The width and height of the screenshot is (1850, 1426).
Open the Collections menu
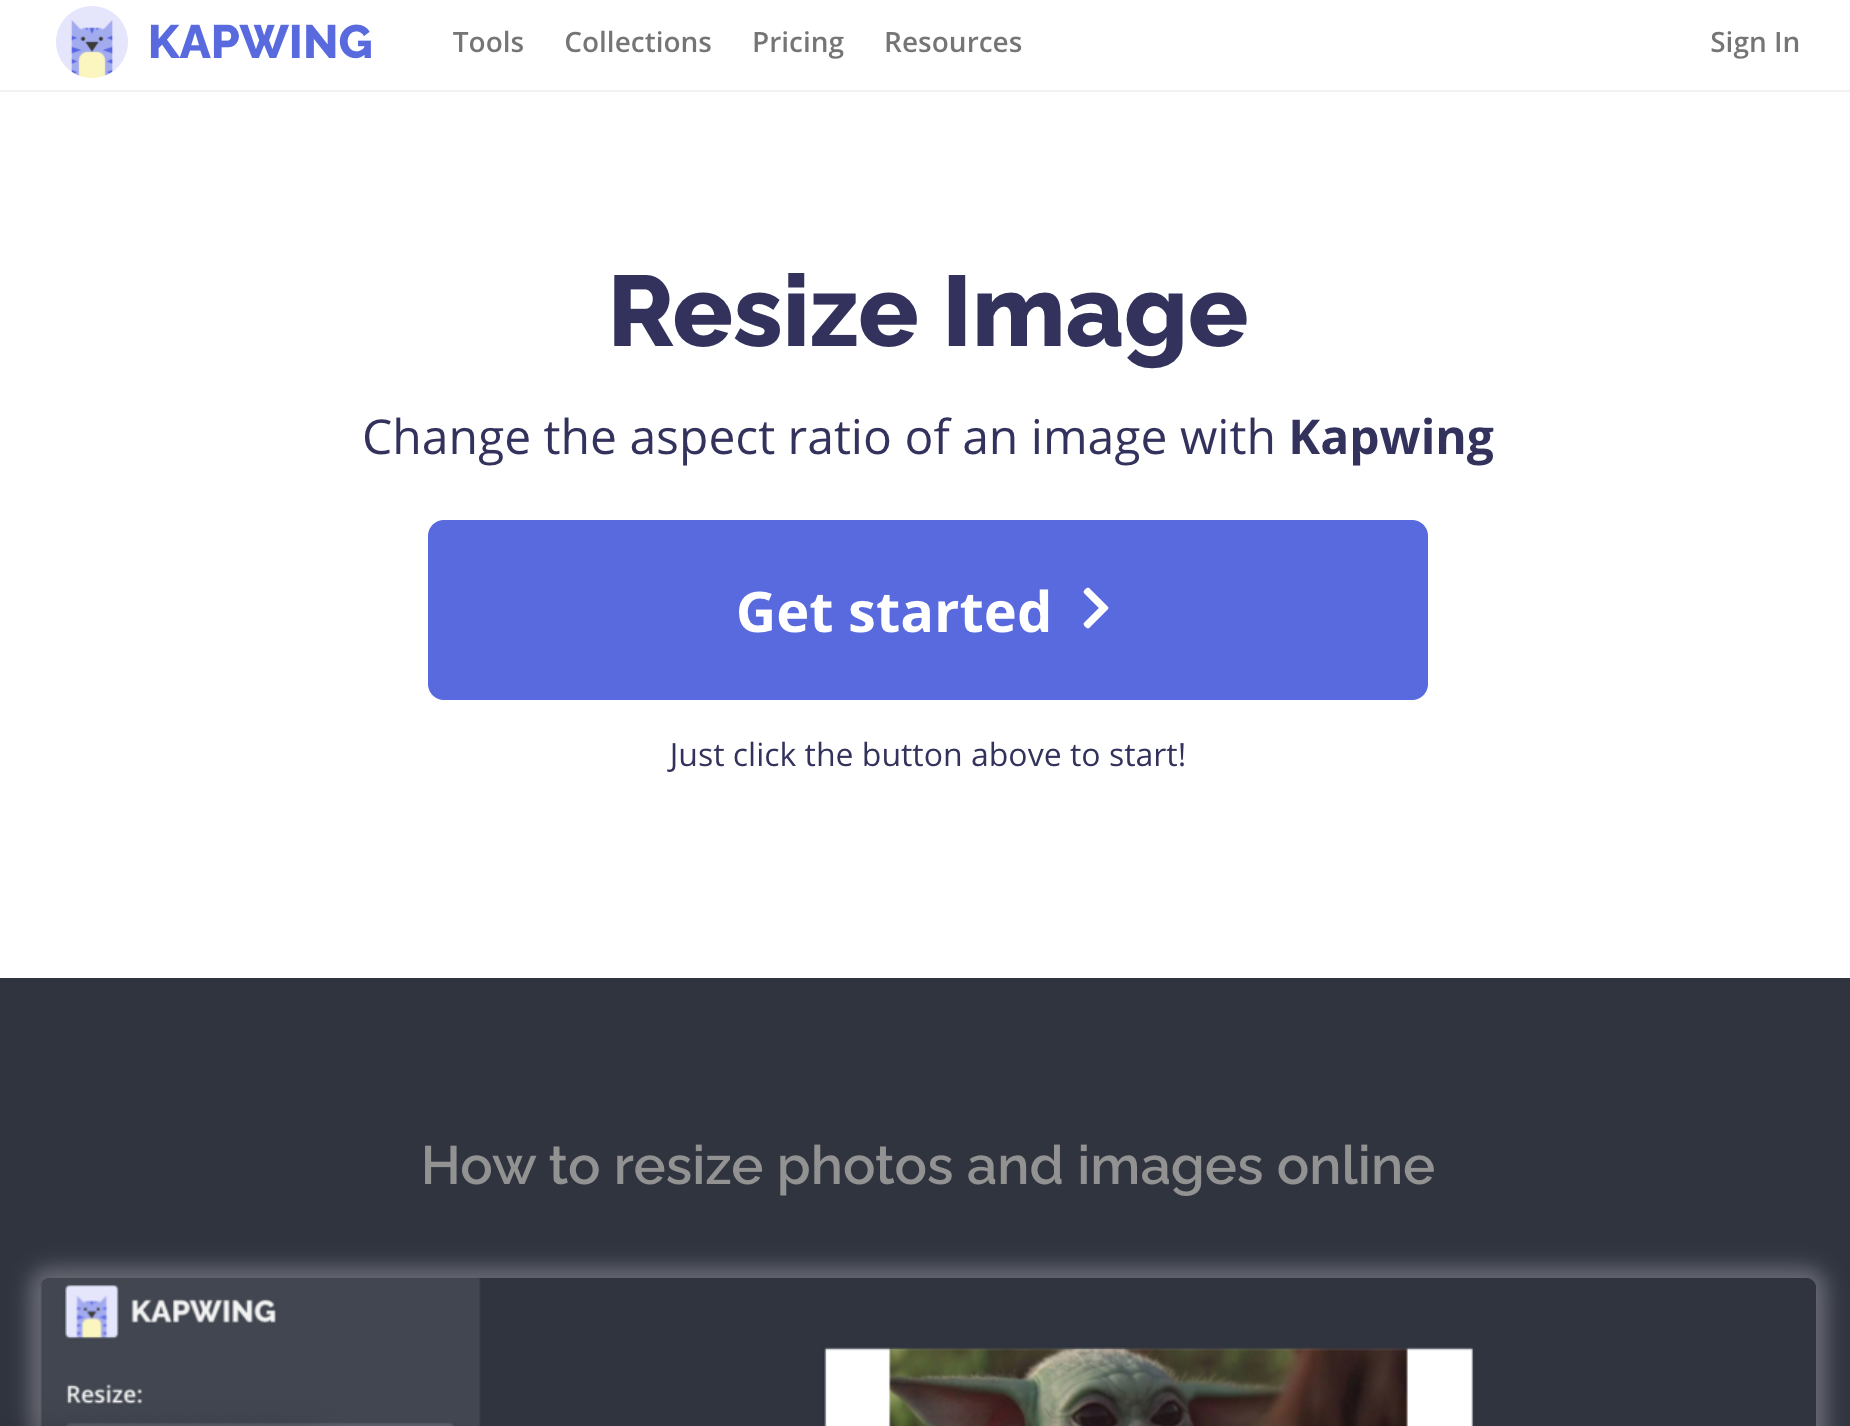638,42
